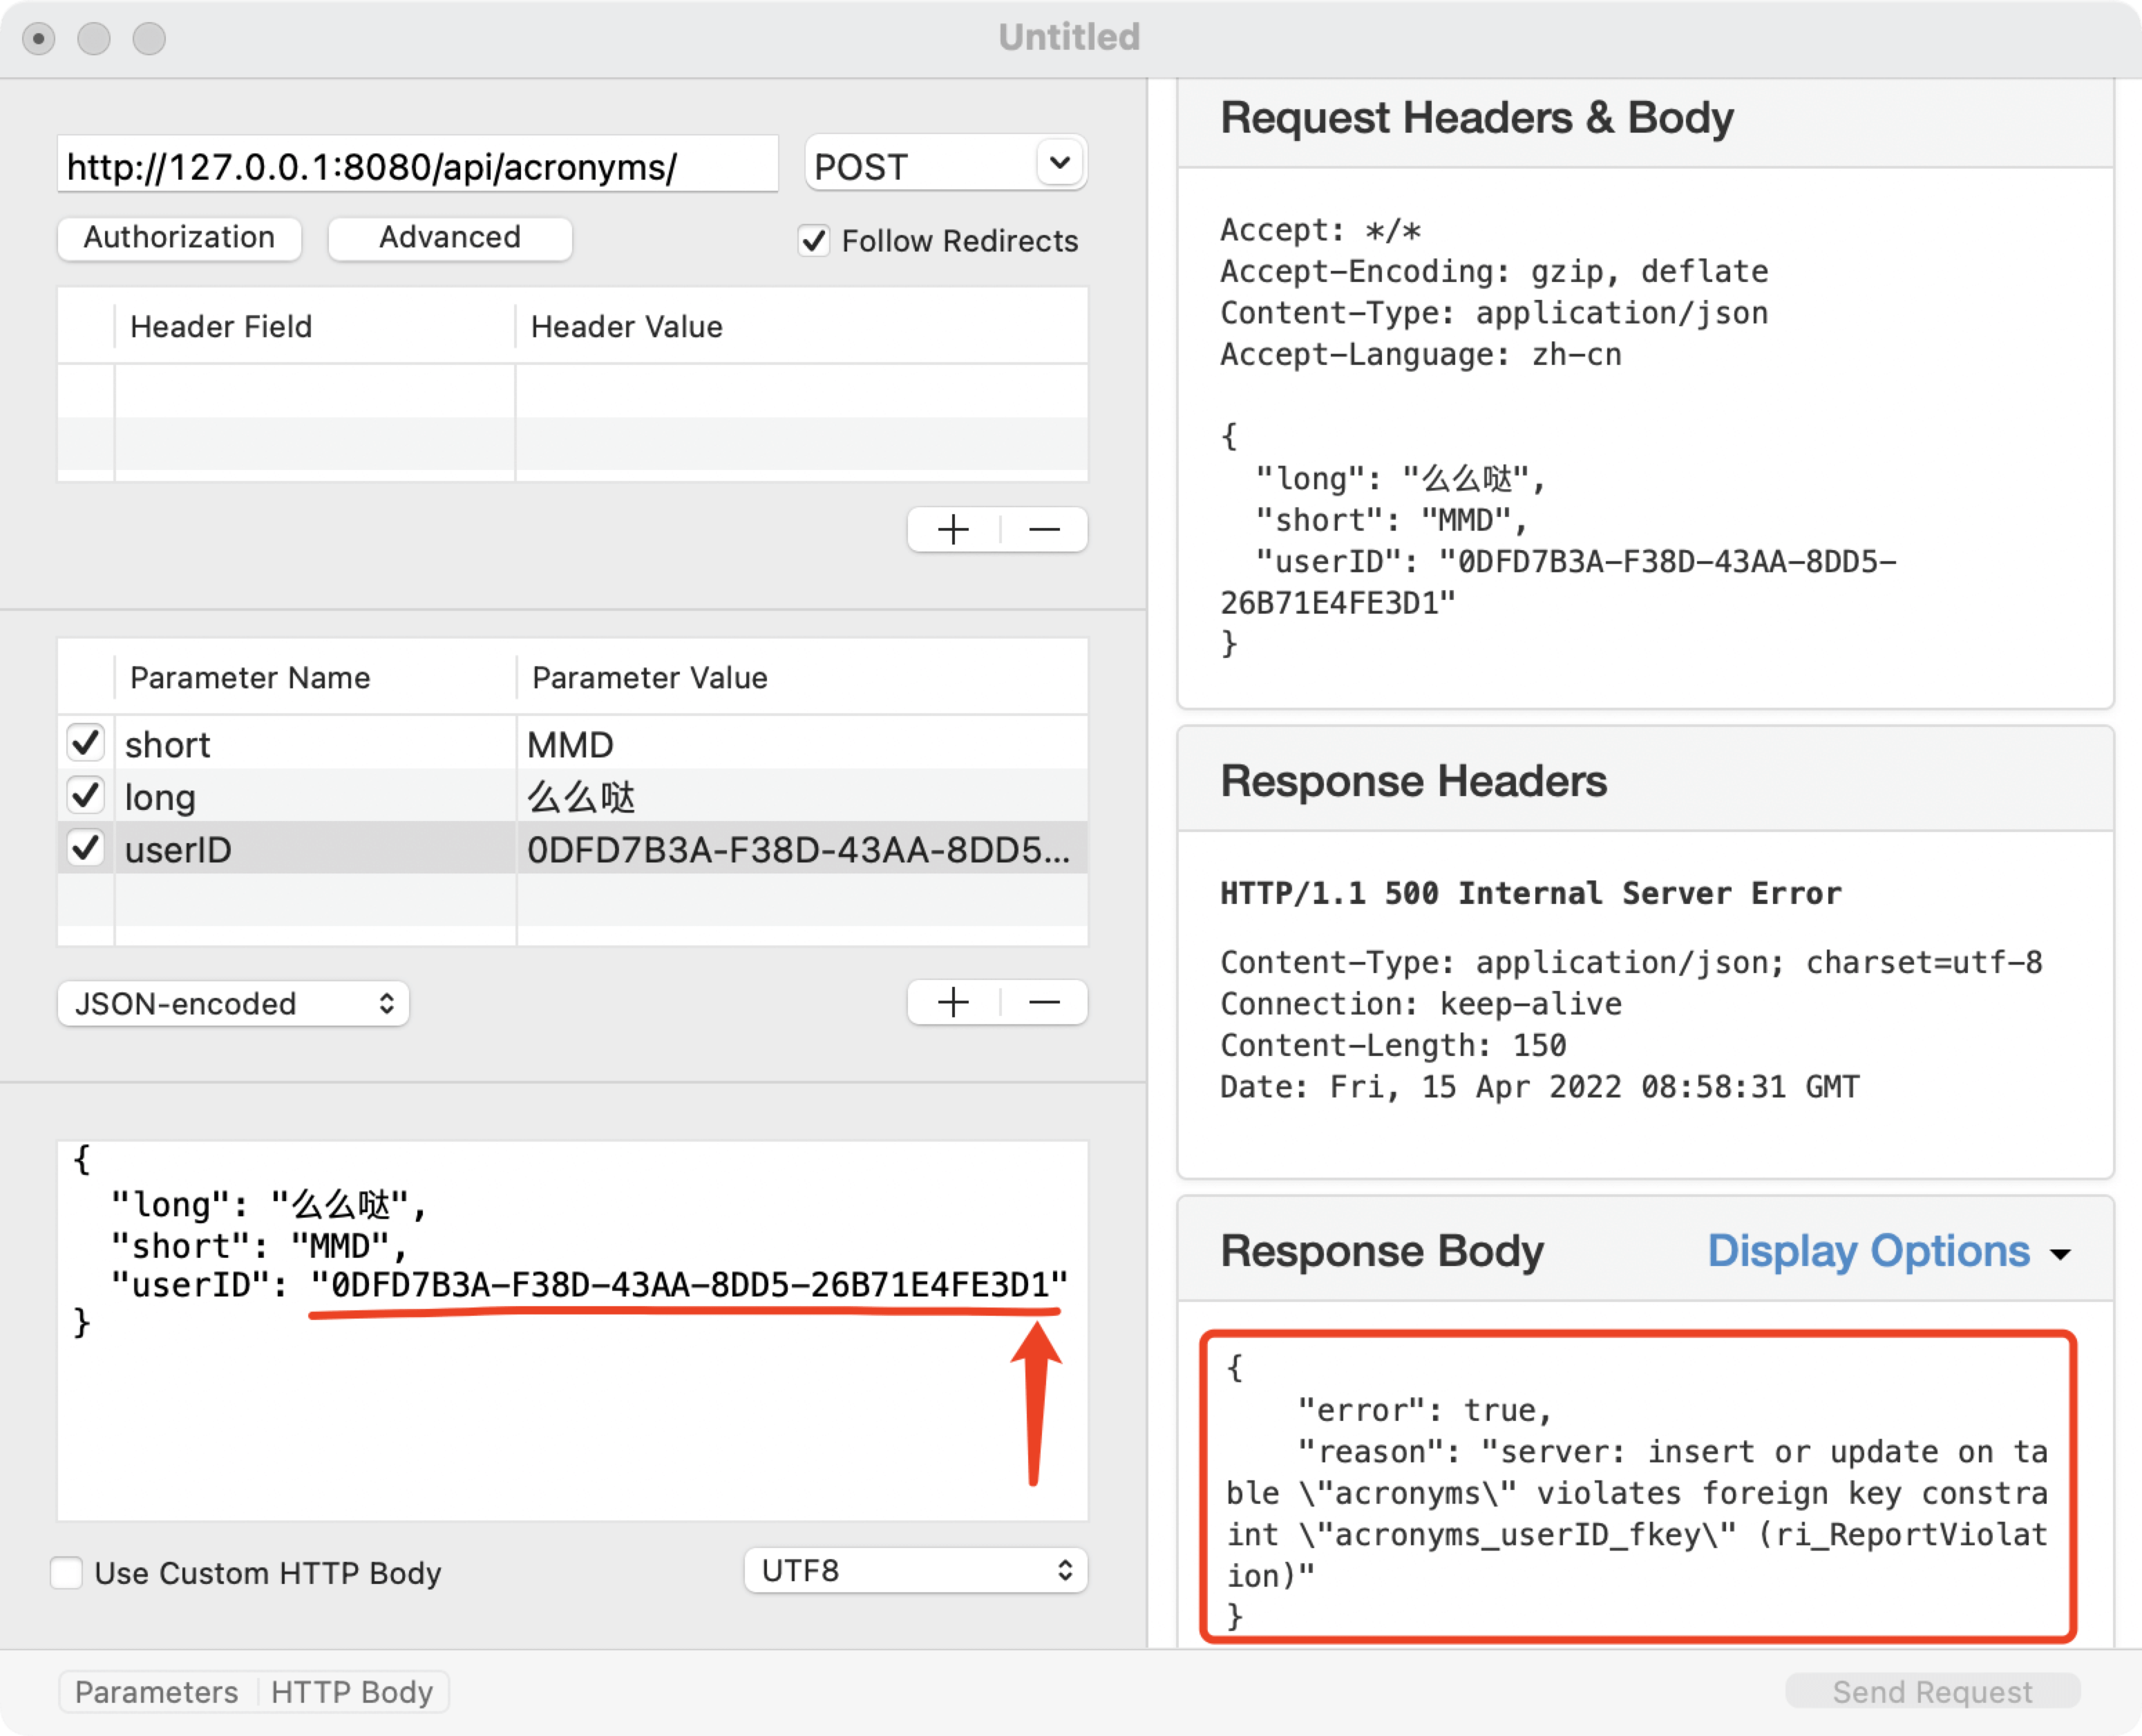
Task: Switch to the HTTP Body tab
Action: [x=352, y=1692]
